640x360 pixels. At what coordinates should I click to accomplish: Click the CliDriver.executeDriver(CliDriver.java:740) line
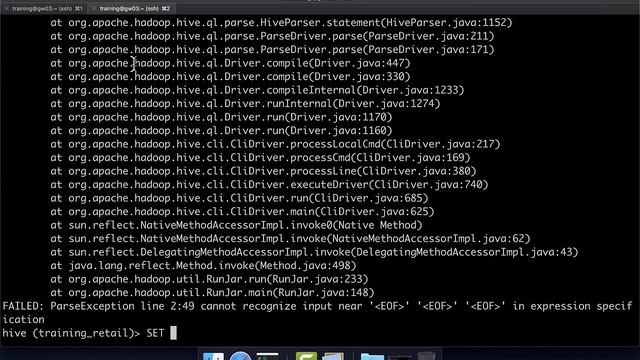(x=269, y=184)
